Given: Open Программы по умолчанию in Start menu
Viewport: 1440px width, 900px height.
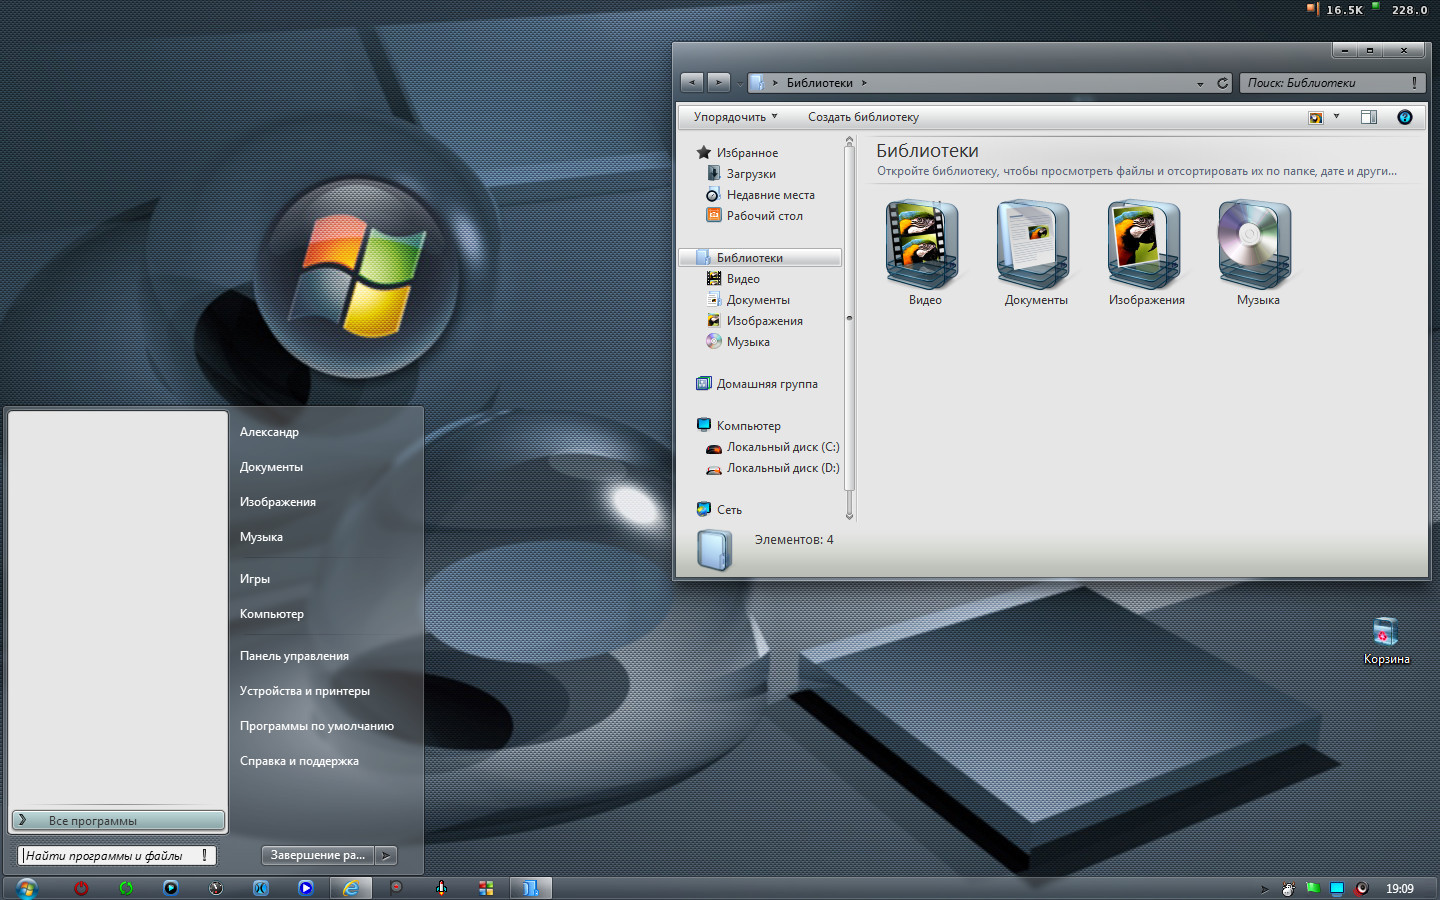Looking at the screenshot, I should 317,726.
